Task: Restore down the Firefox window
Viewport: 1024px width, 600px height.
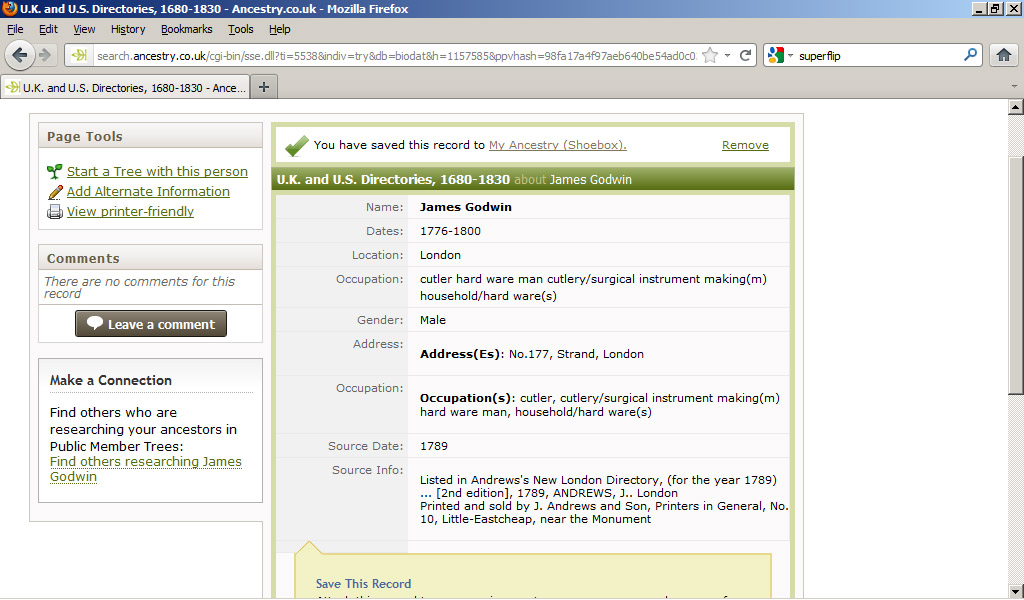Action: click(x=995, y=8)
